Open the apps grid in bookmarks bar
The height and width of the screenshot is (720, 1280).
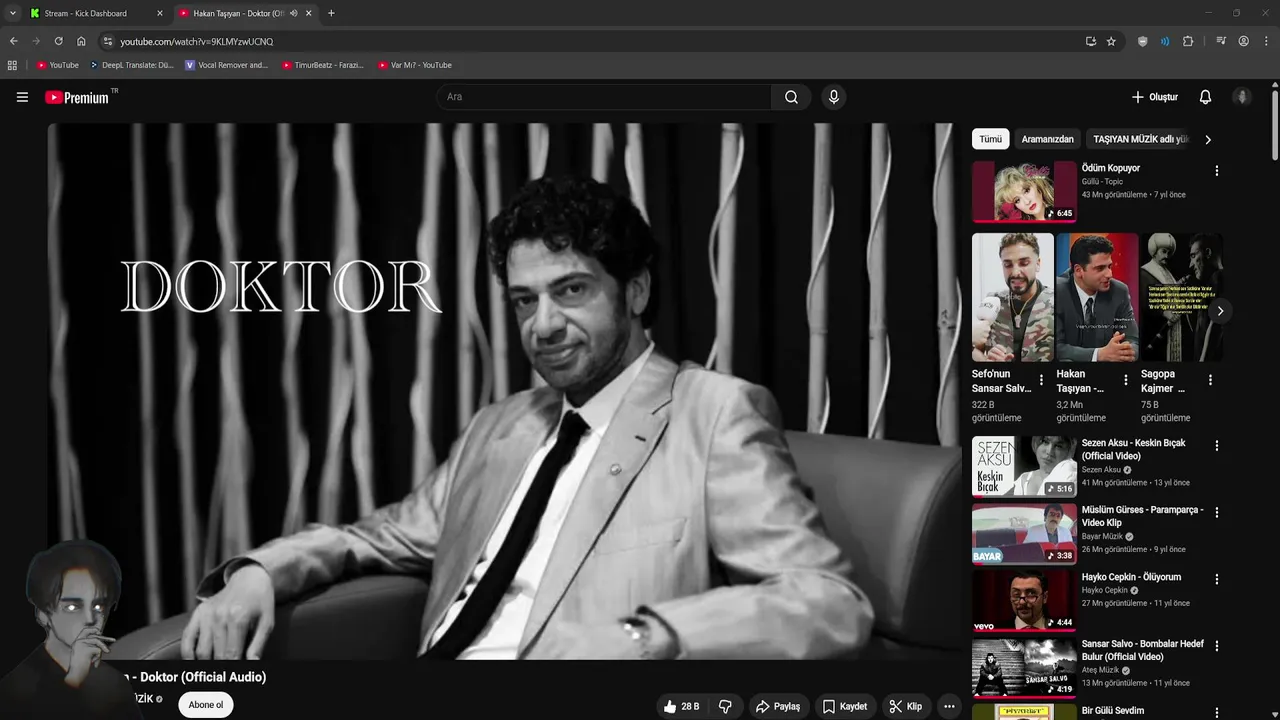[12, 65]
